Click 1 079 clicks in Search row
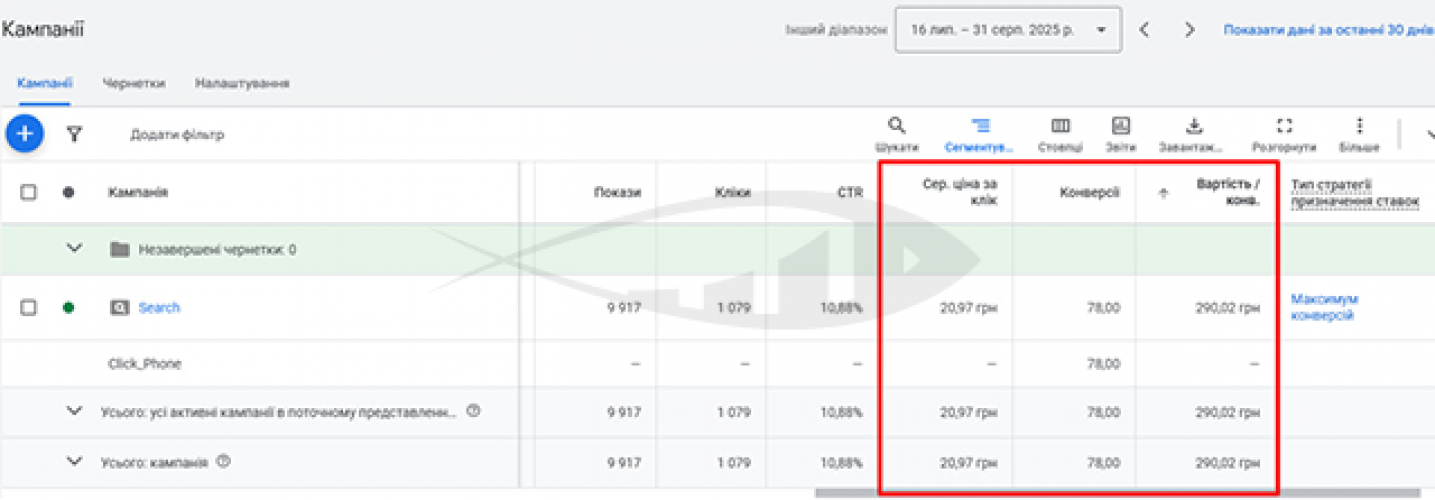The height and width of the screenshot is (500, 1435). point(733,308)
